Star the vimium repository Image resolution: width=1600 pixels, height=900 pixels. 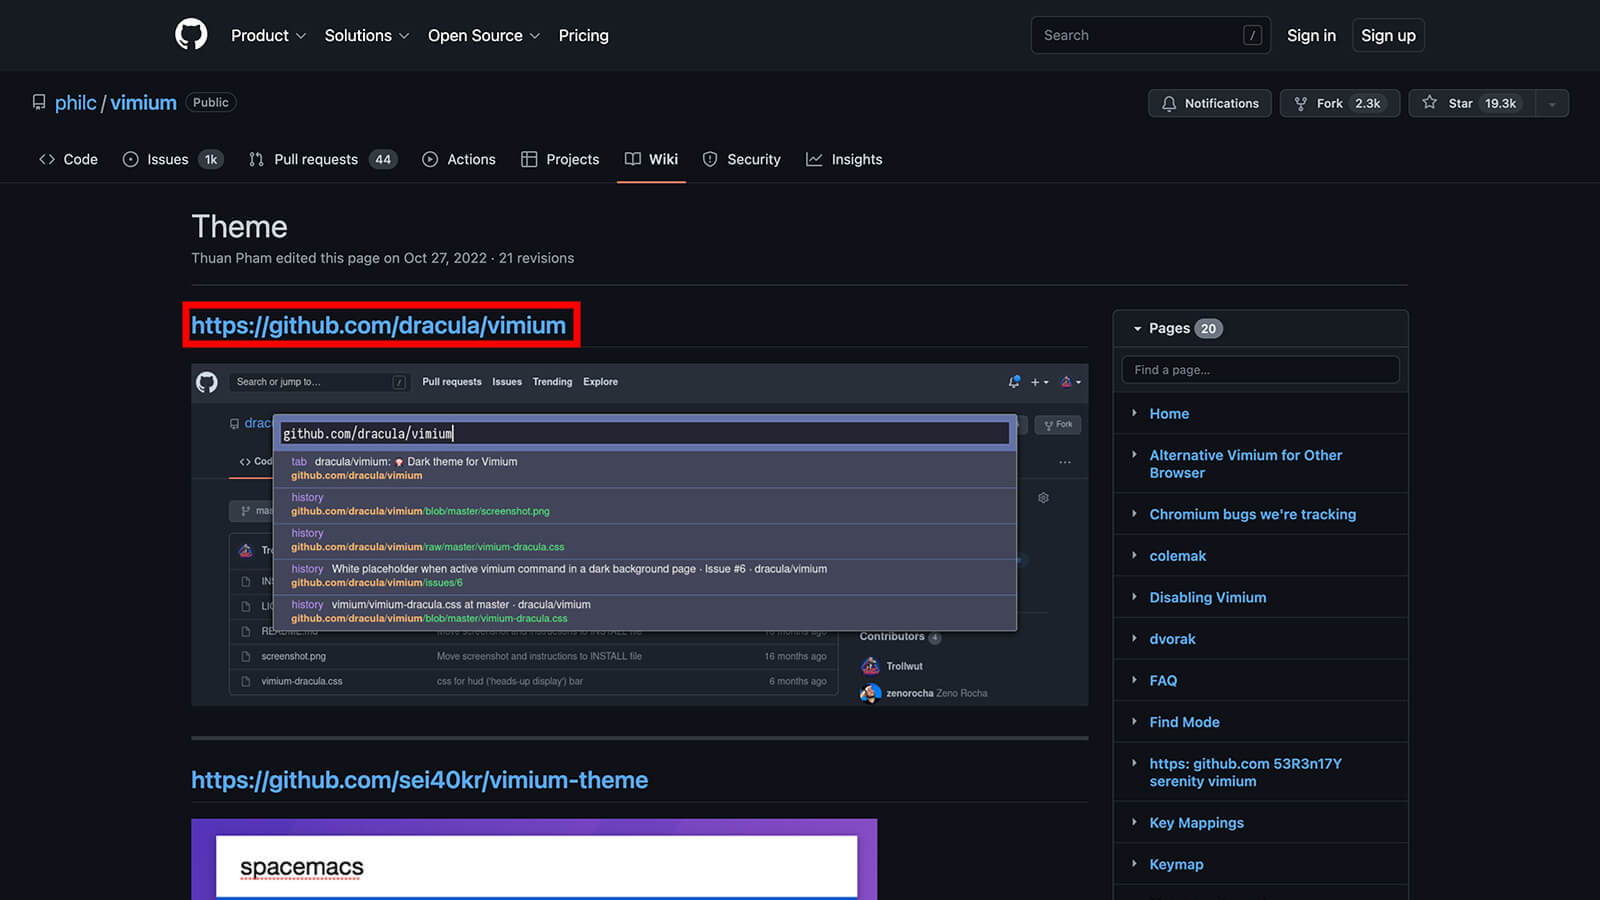(x=1471, y=103)
